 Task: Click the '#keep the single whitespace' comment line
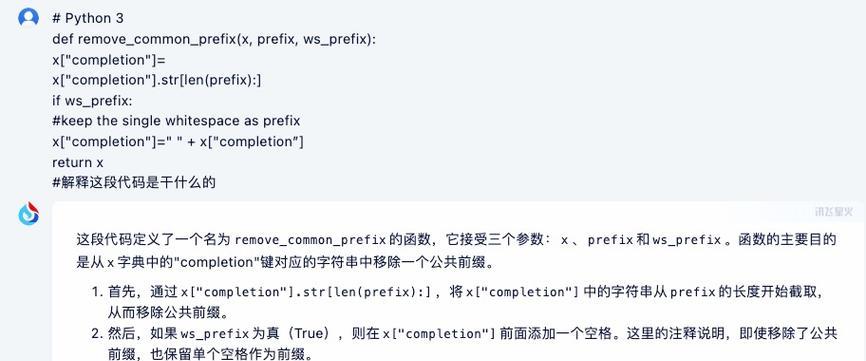(176, 121)
